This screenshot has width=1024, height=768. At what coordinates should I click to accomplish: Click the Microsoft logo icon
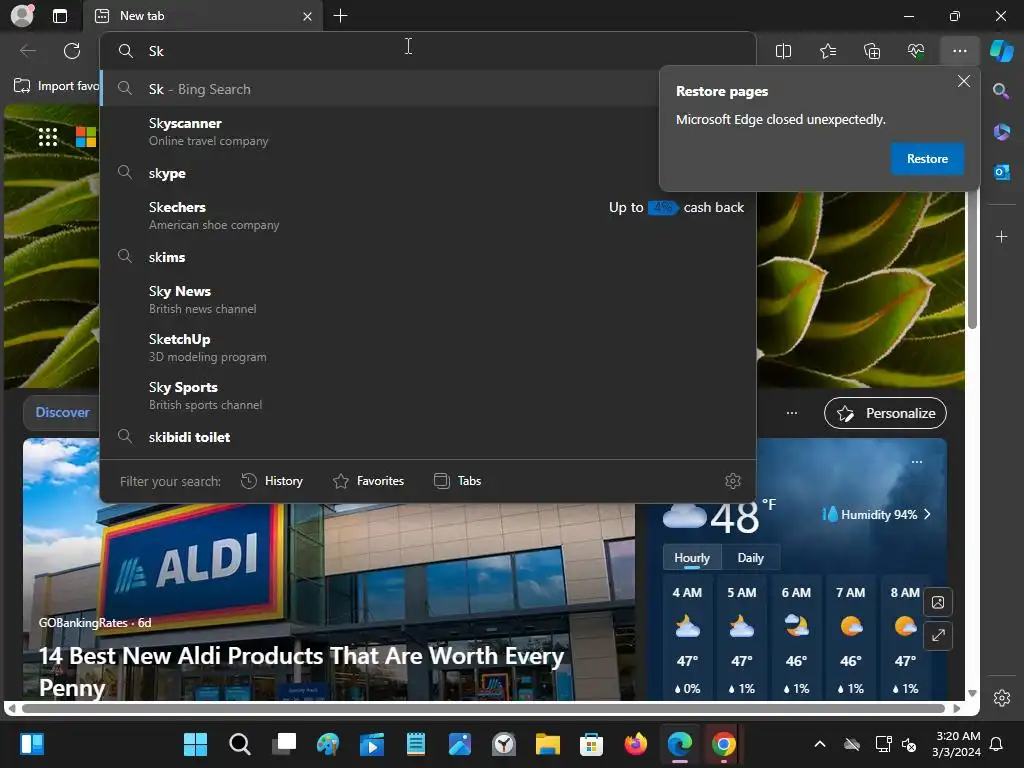point(86,137)
